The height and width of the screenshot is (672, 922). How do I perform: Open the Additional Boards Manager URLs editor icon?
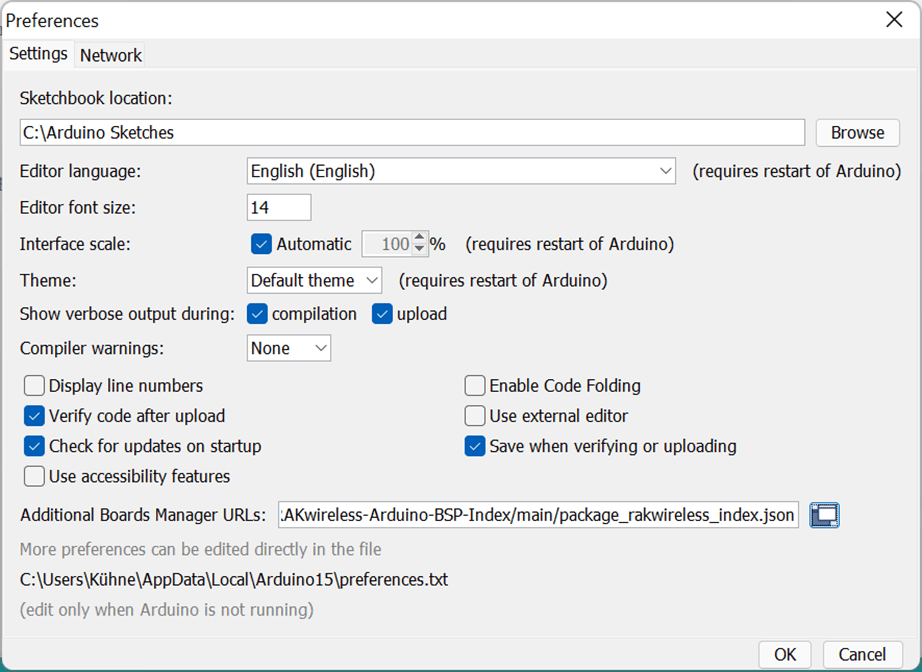click(824, 515)
